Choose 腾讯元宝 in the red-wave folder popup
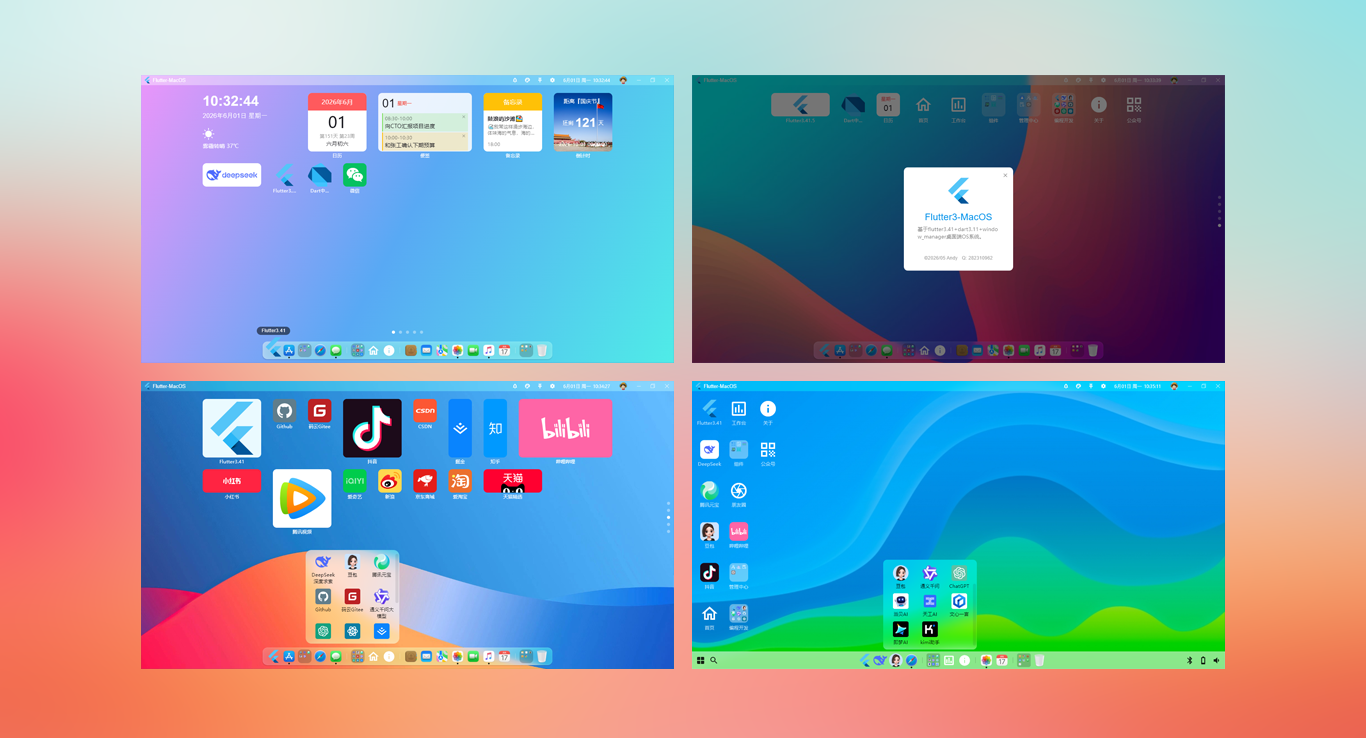1366x738 pixels. (381, 563)
